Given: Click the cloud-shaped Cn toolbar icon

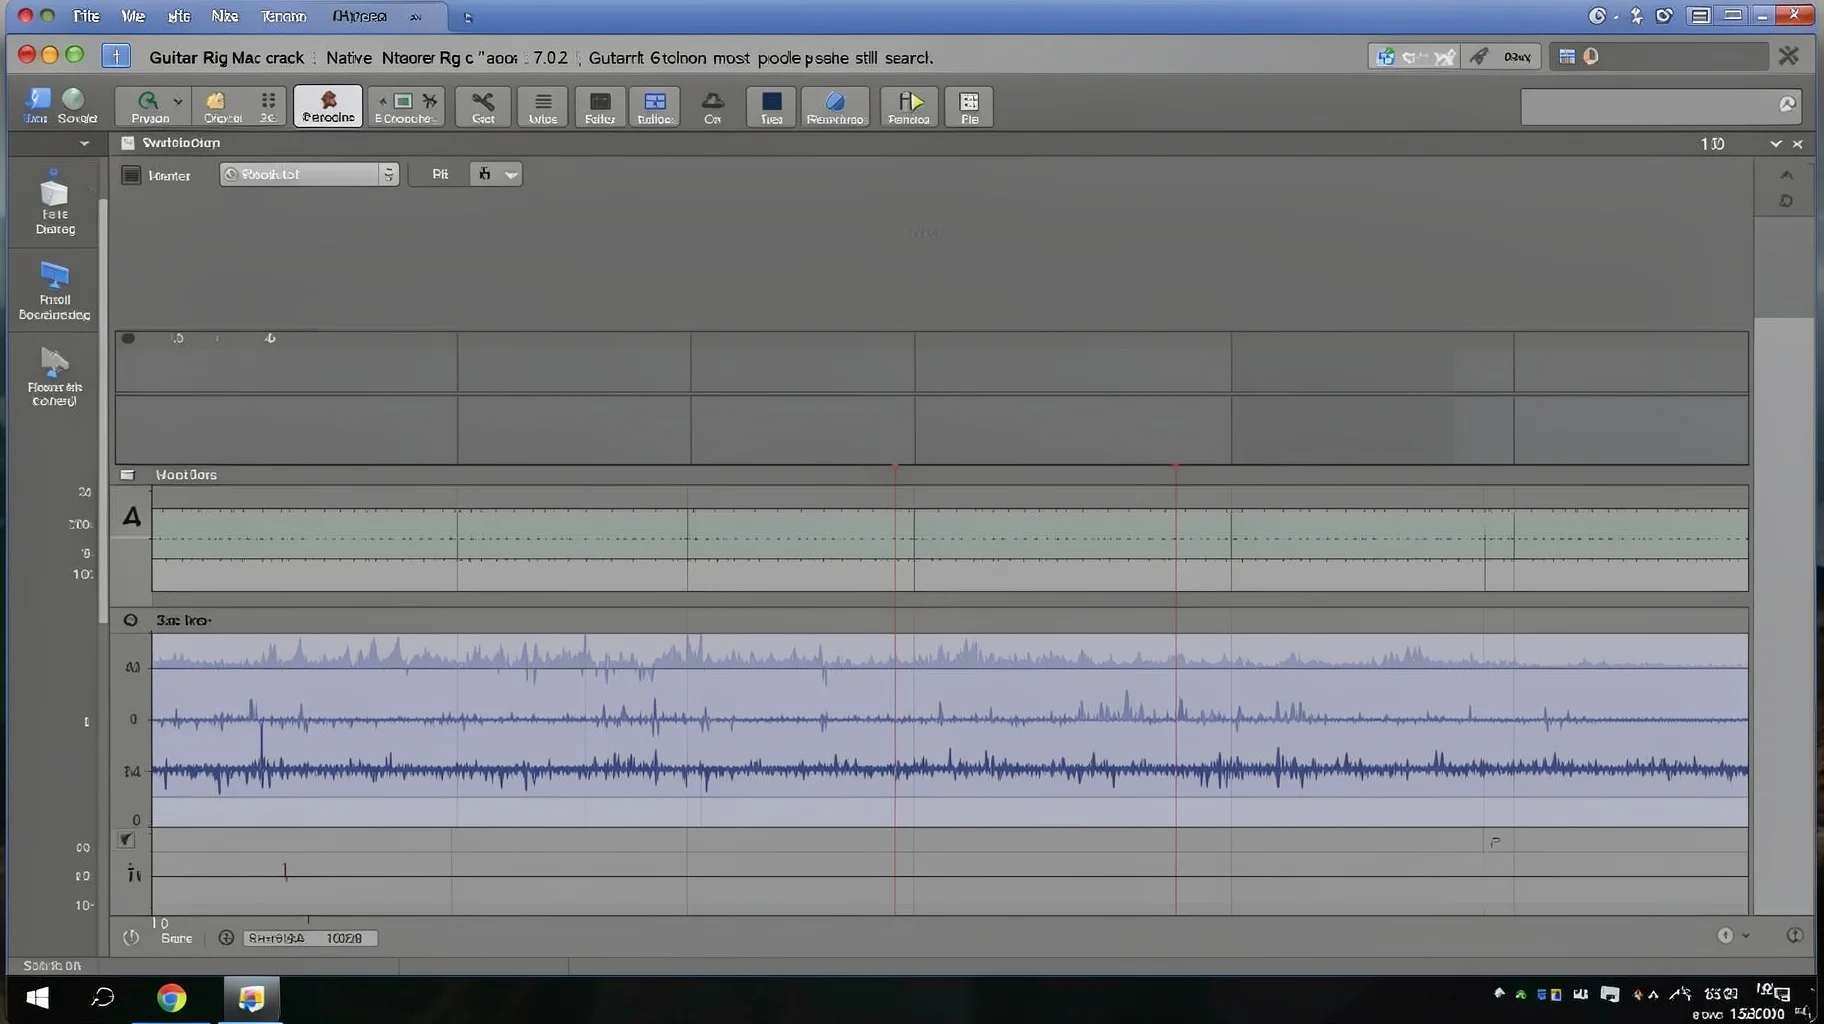Looking at the screenshot, I should tap(713, 106).
